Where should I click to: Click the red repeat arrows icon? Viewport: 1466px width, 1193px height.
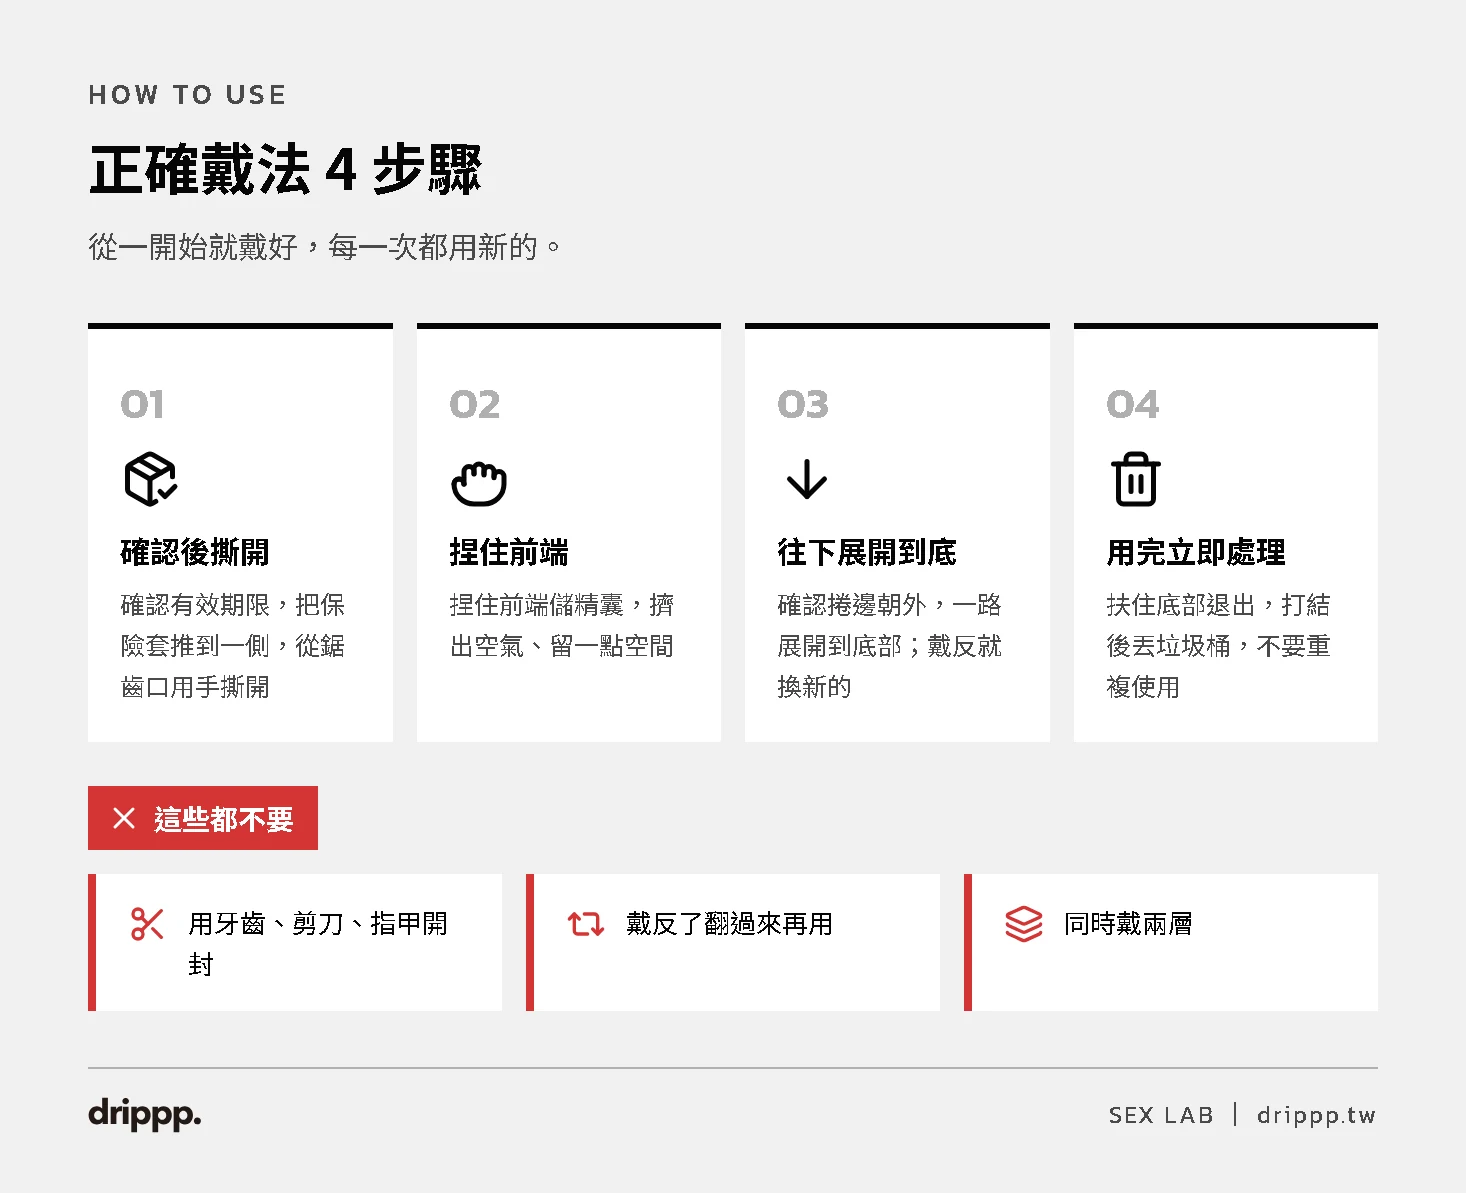(585, 923)
